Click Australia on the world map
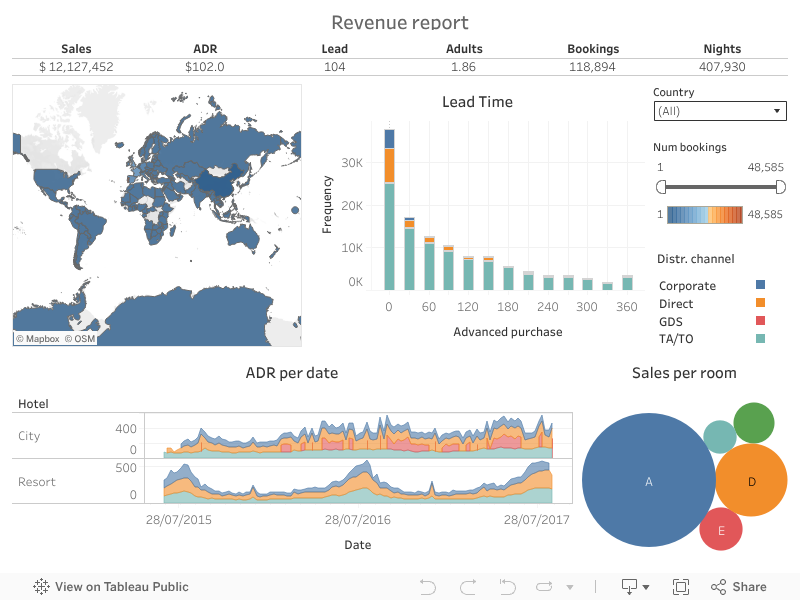Screen dimensions: 800x600 coord(243,237)
